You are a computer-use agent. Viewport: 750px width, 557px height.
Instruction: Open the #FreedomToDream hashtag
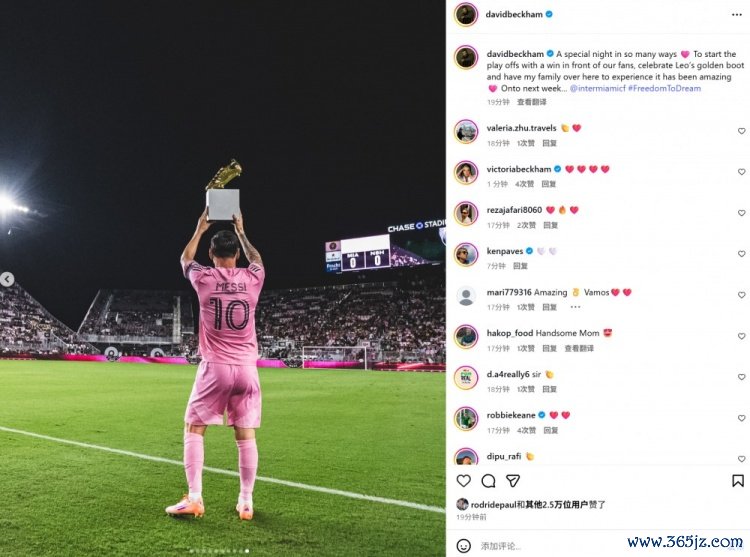664,88
